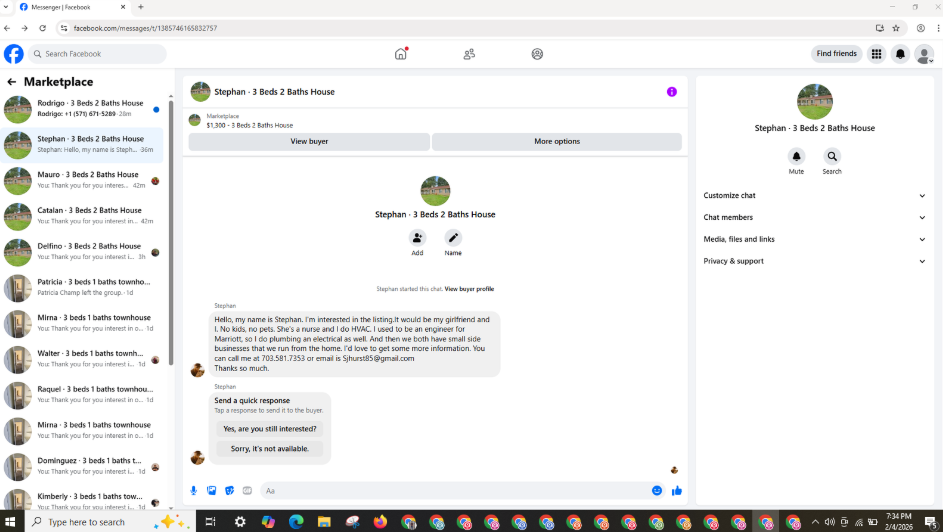The image size is (943, 532).
Task: Open File Explorer from taskbar
Action: point(324,521)
